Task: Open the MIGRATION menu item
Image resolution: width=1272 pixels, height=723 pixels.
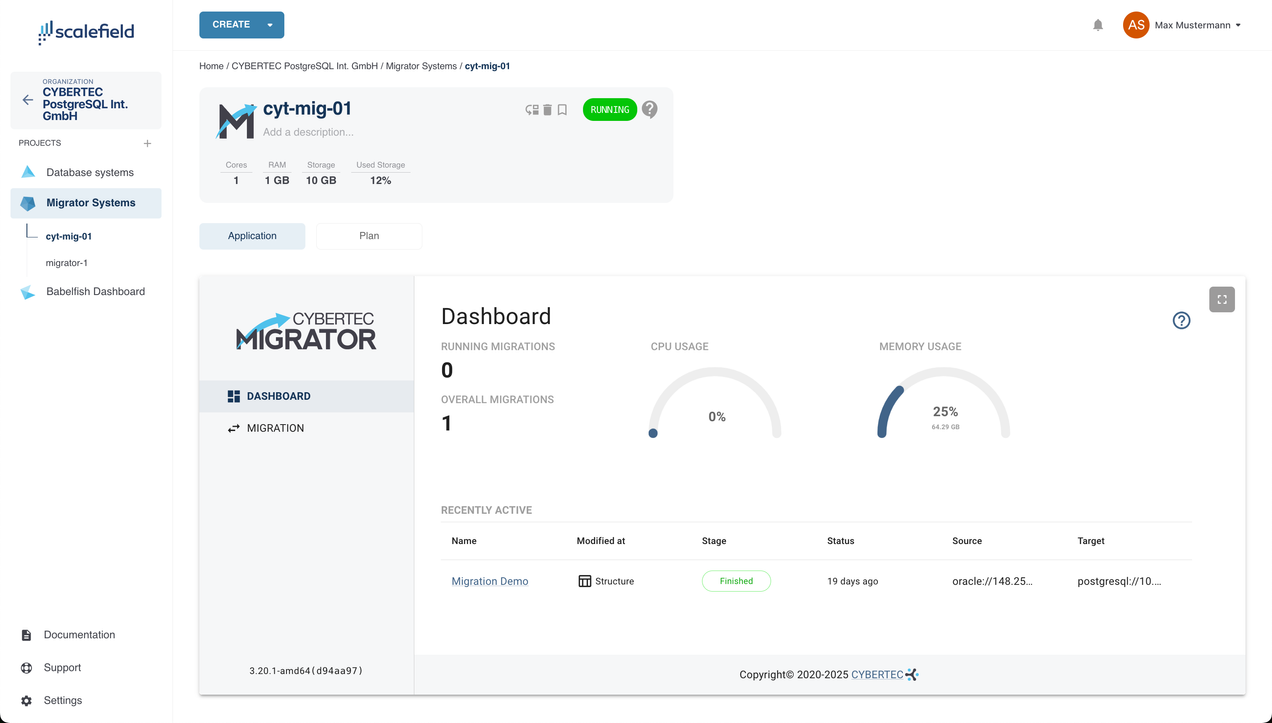Action: click(275, 428)
